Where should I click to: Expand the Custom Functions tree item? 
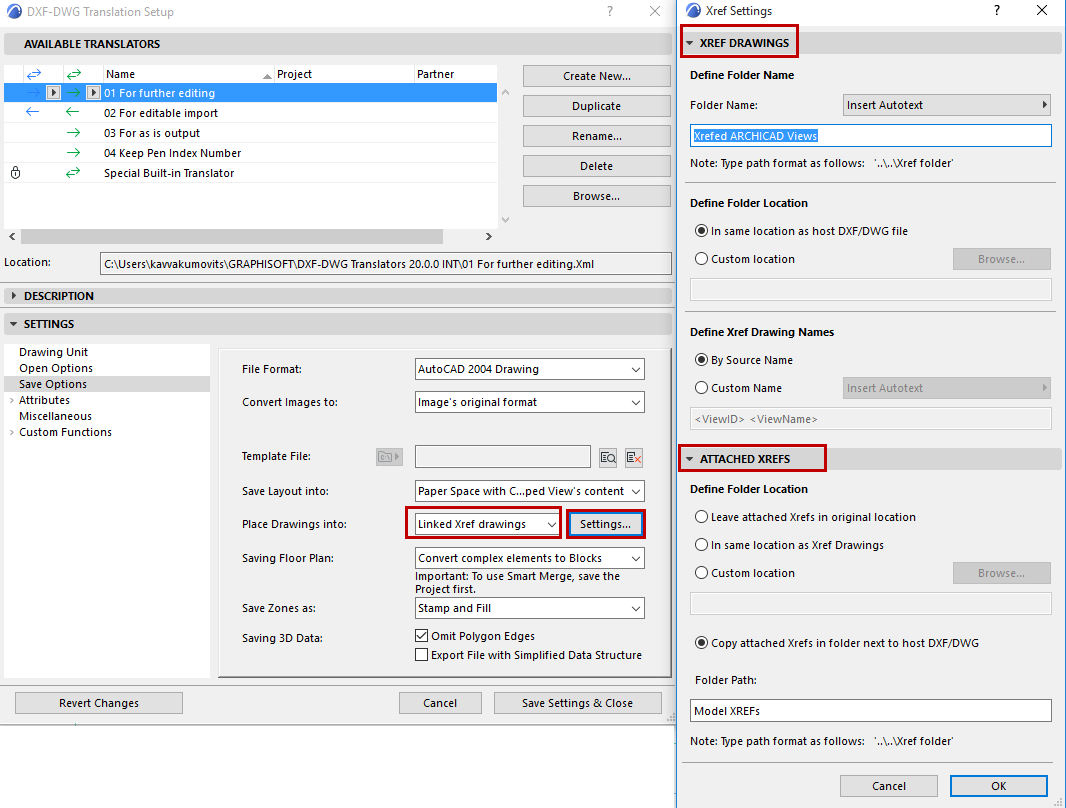pyautogui.click(x=12, y=432)
